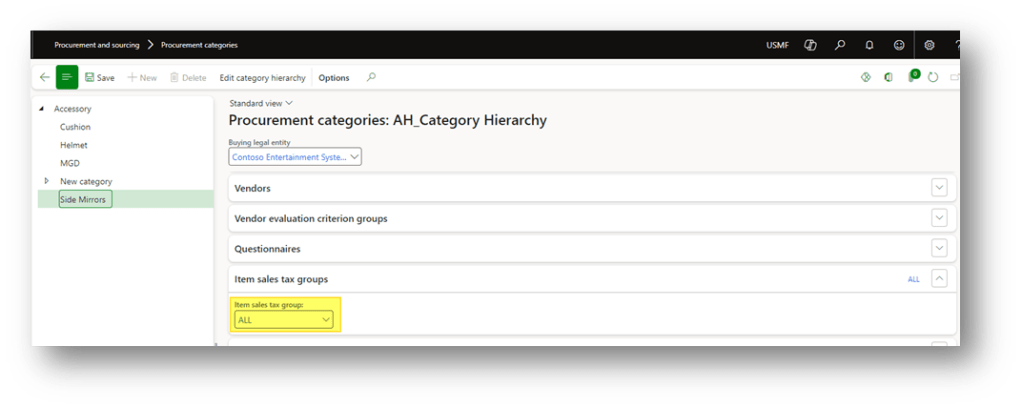Viewport: 1022px width, 408px height.
Task: Toggle the green navigation list button
Action: 67,77
